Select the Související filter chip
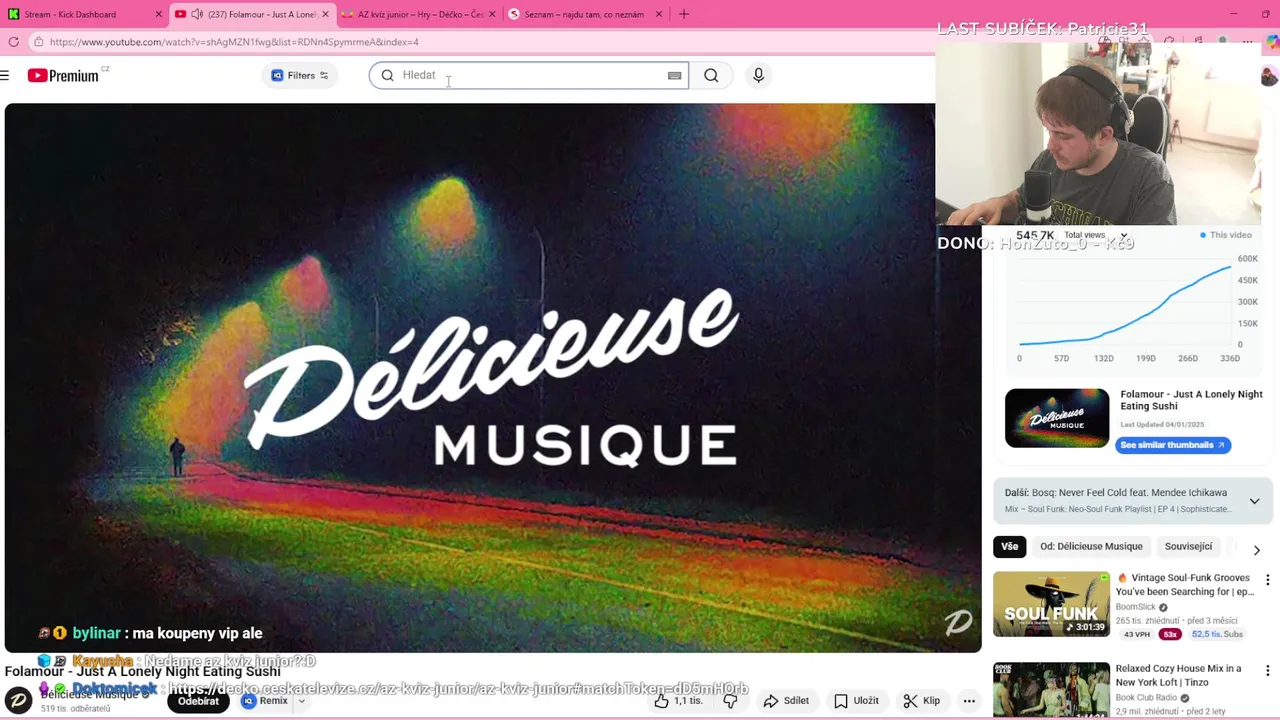This screenshot has height=720, width=1280. point(1188,547)
